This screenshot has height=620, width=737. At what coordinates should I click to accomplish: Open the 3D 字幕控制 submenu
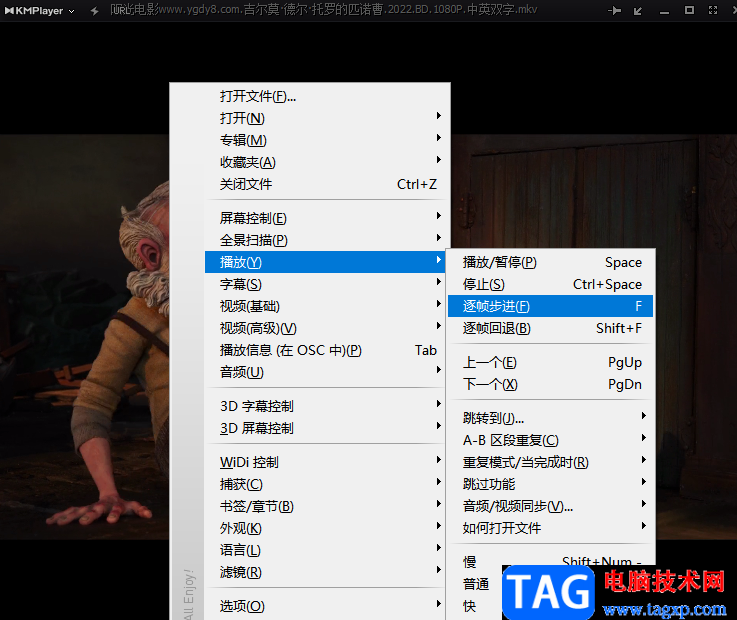pos(325,406)
